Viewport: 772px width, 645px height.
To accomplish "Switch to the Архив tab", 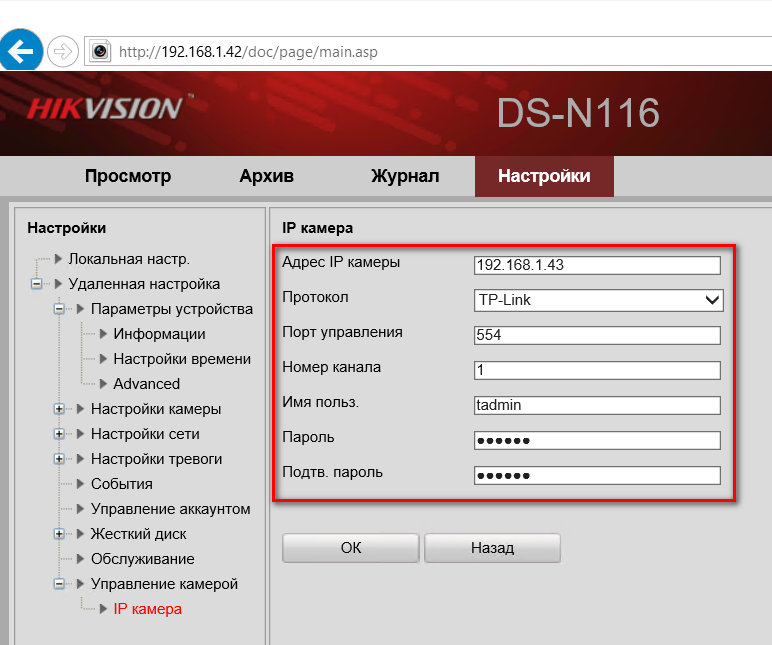I will (x=266, y=176).
